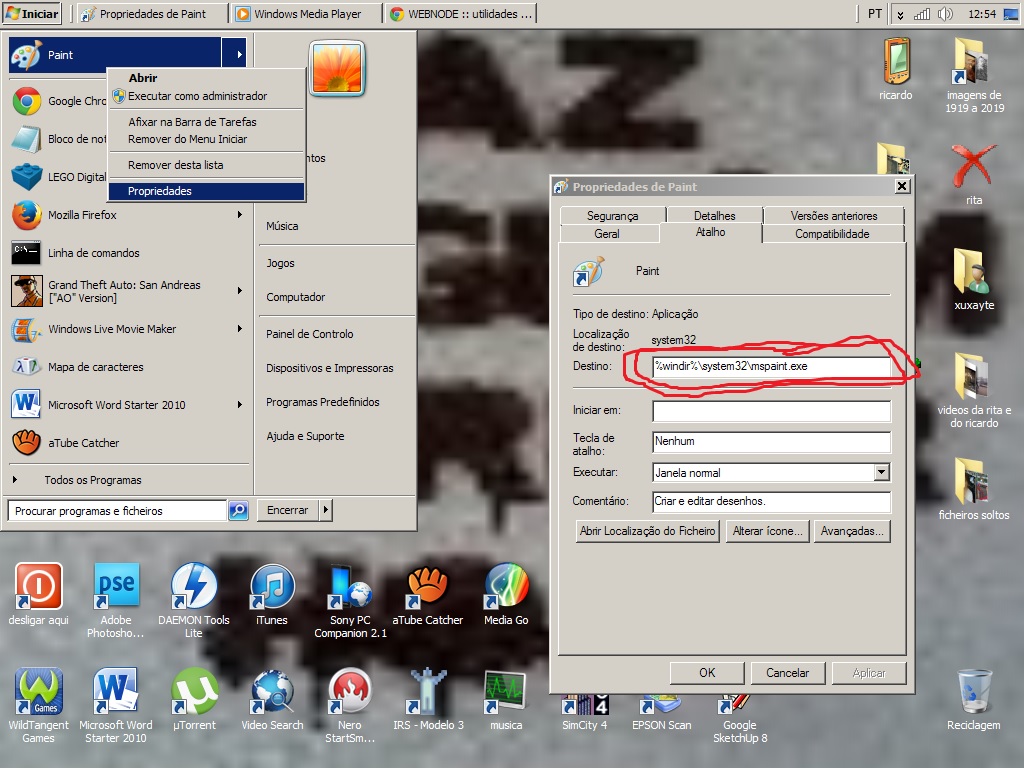Click 'Procurar programas e ficheiros' search box
The width and height of the screenshot is (1024, 768).
click(118, 511)
